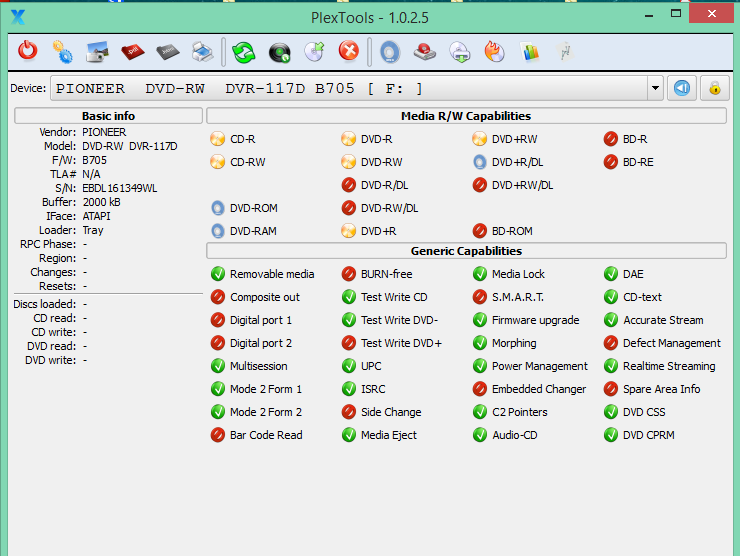Select the Power Management label
The width and height of the screenshot is (740, 556).
(x=540, y=366)
